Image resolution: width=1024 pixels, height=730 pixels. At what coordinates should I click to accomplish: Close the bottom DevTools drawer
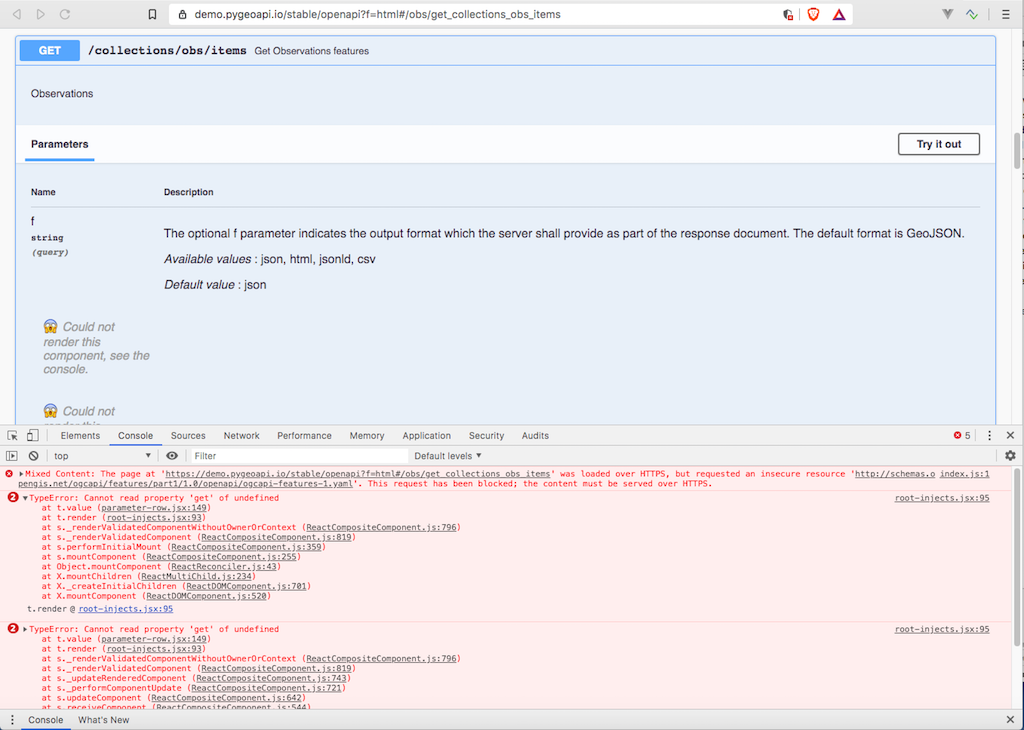point(1010,720)
